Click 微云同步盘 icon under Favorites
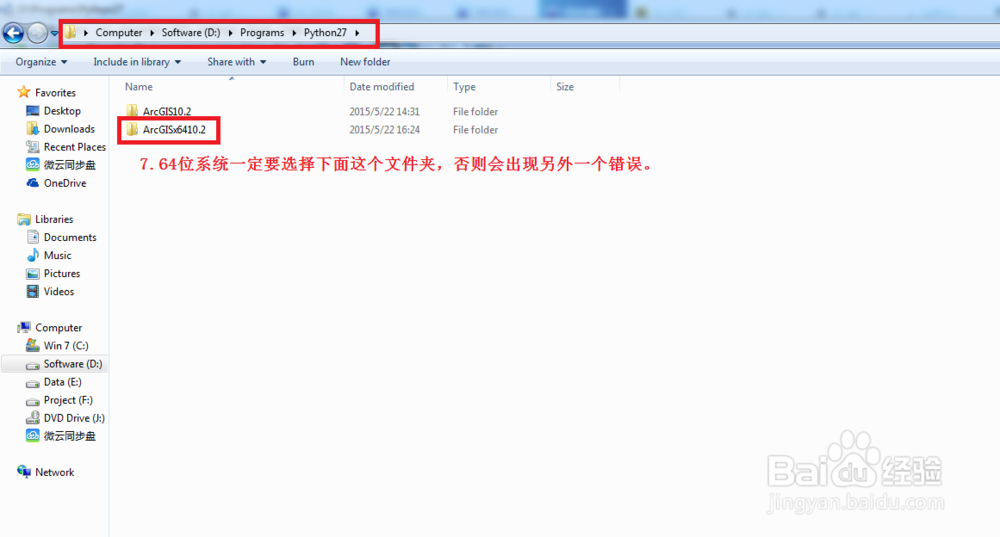 pyautogui.click(x=33, y=165)
